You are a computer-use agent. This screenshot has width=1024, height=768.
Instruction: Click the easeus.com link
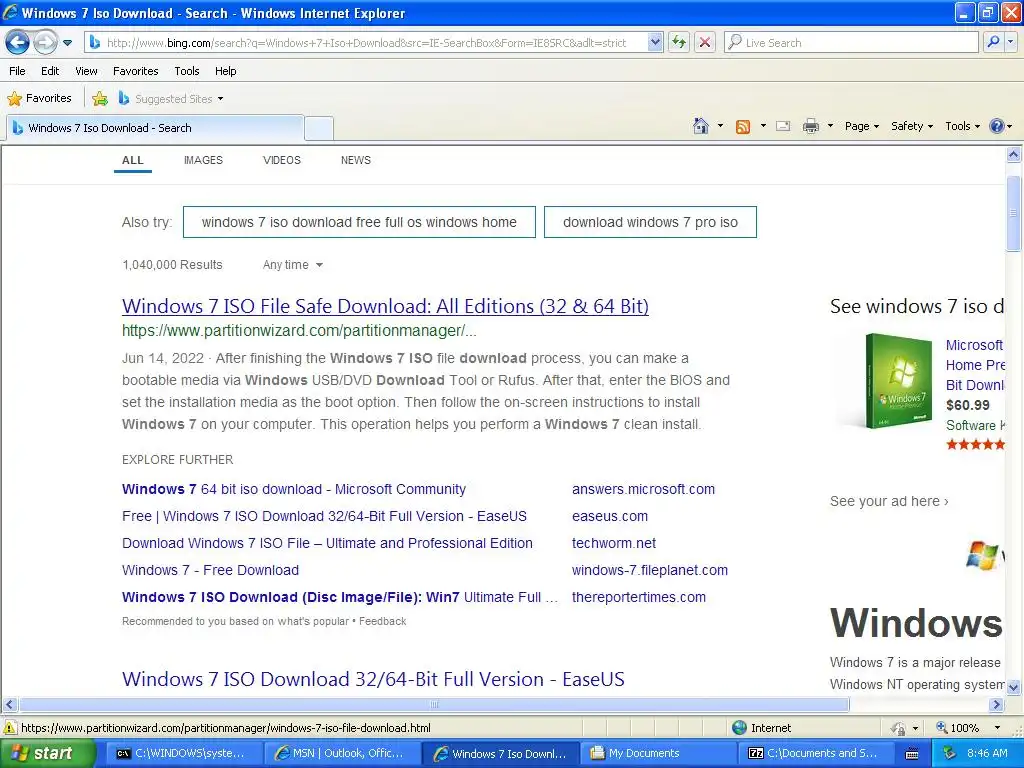pos(610,516)
